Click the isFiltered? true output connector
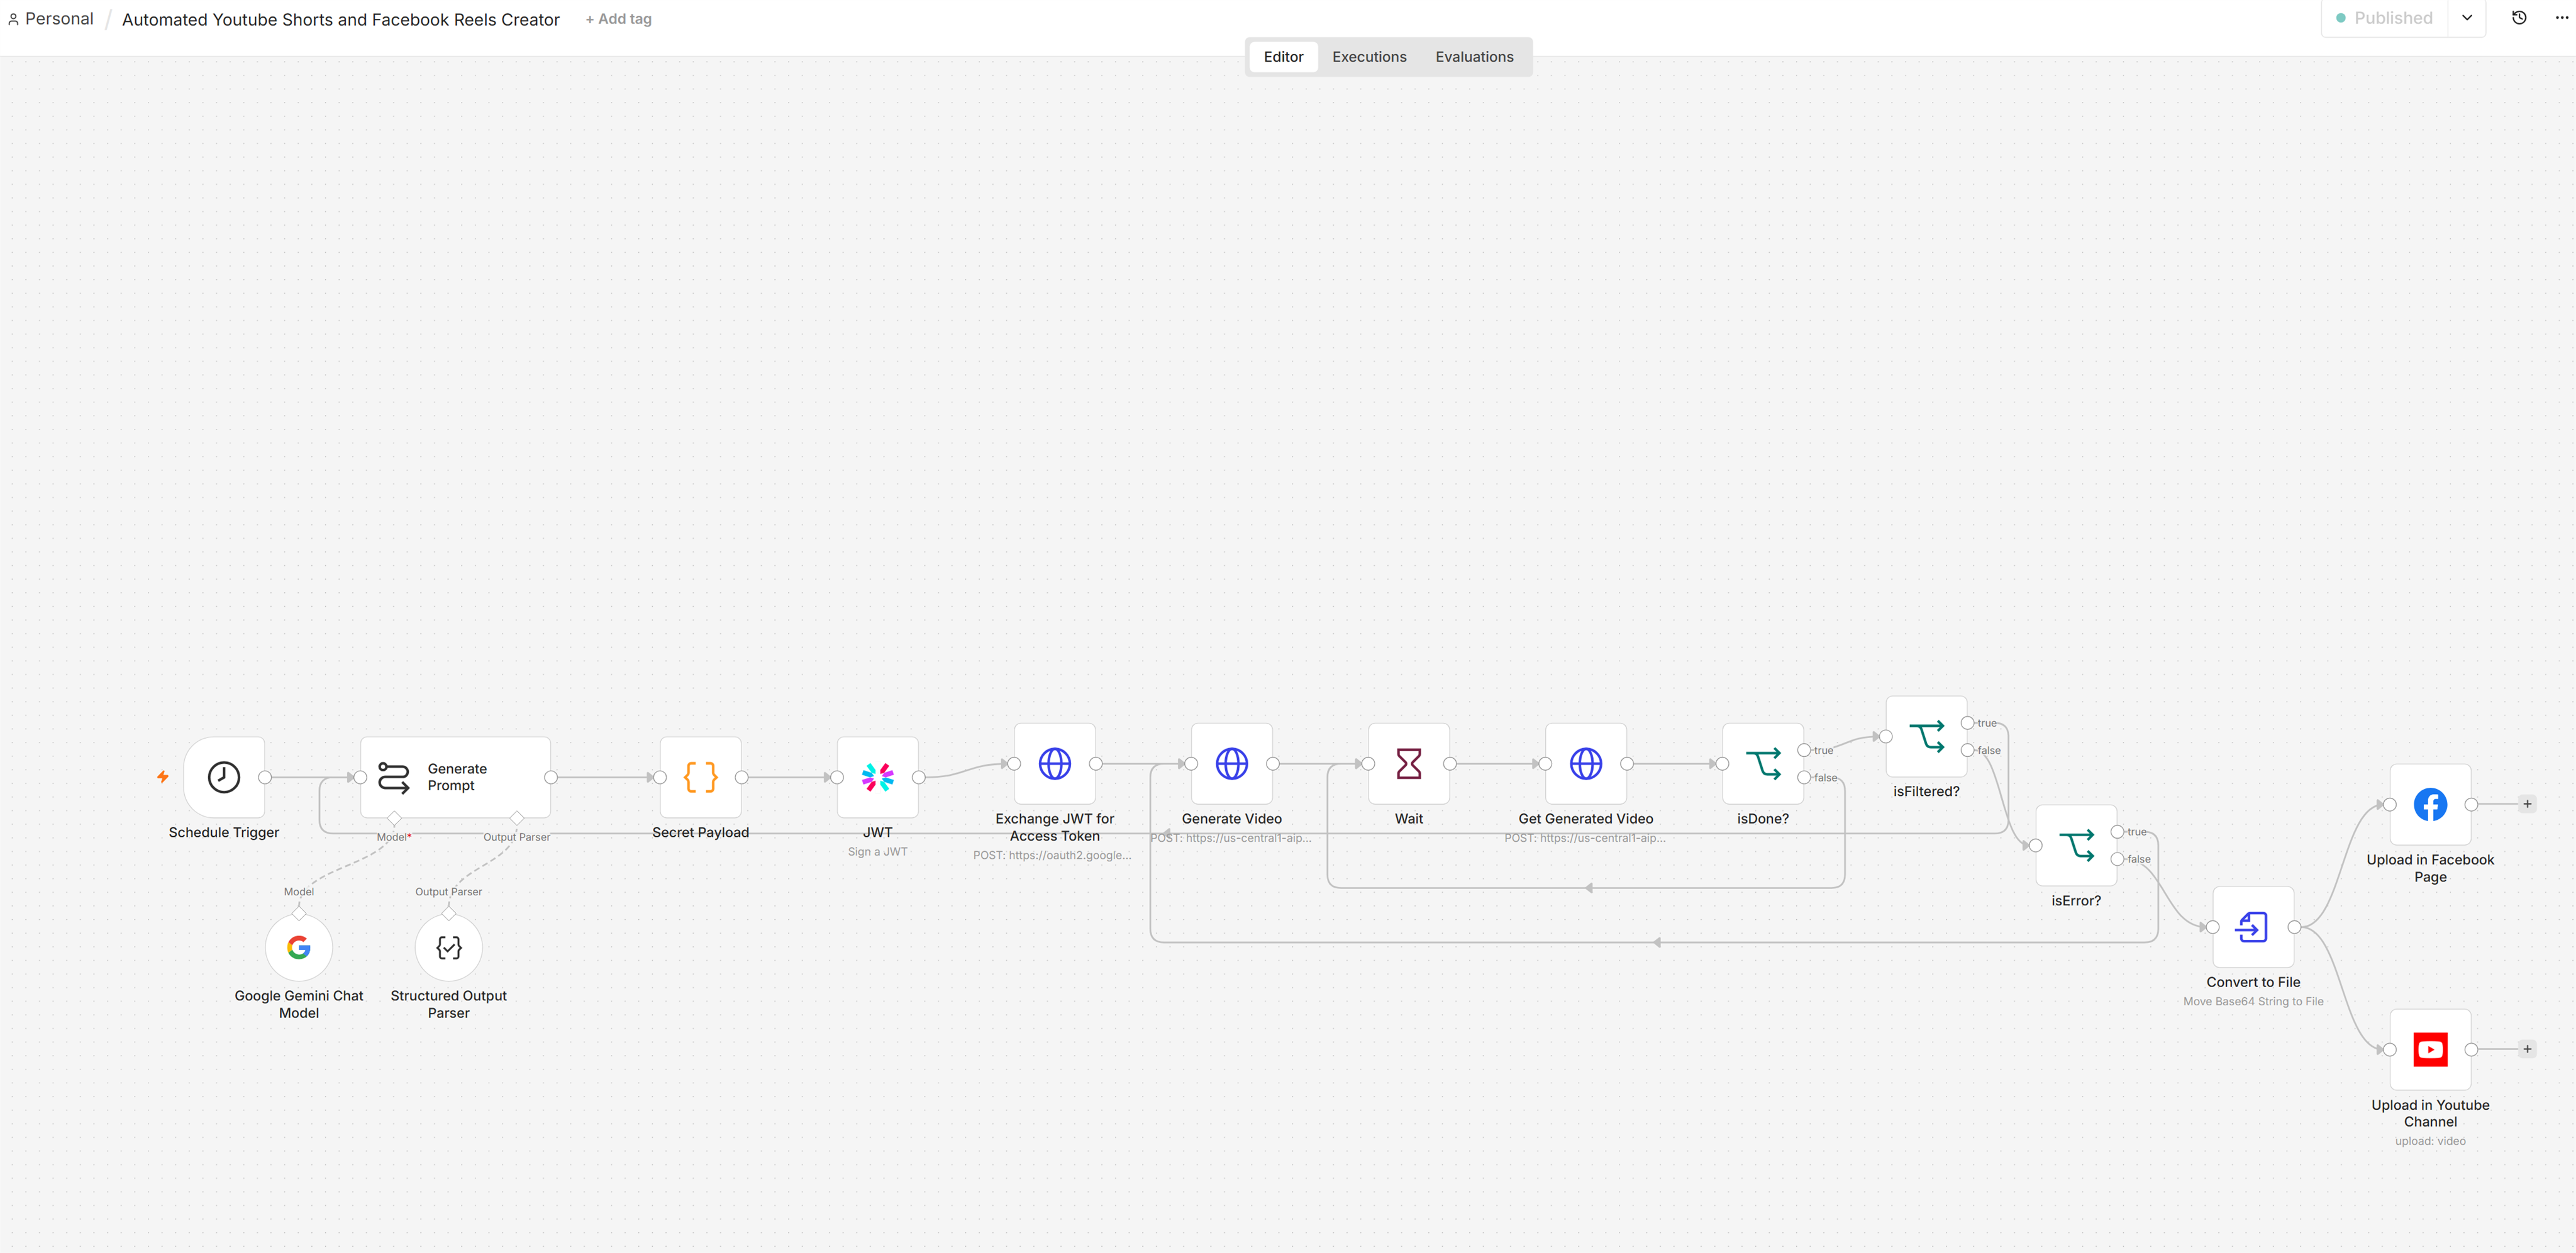The height and width of the screenshot is (1253, 2576). (1967, 723)
